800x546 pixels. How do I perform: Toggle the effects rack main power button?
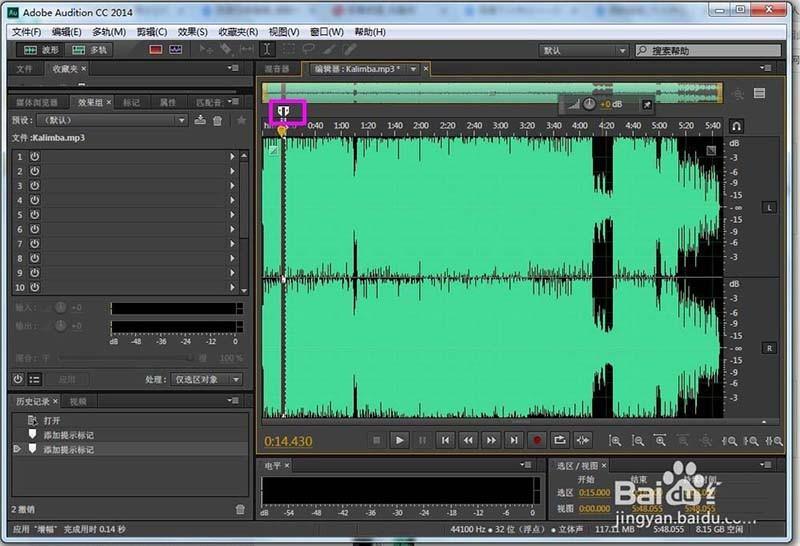[18, 379]
